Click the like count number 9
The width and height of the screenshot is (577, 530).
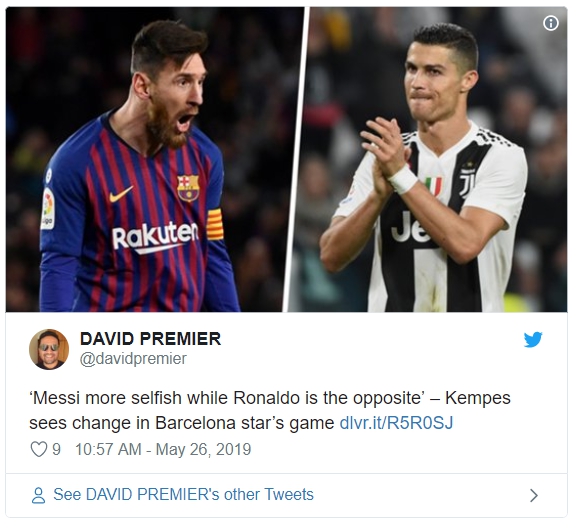[x=56, y=449]
